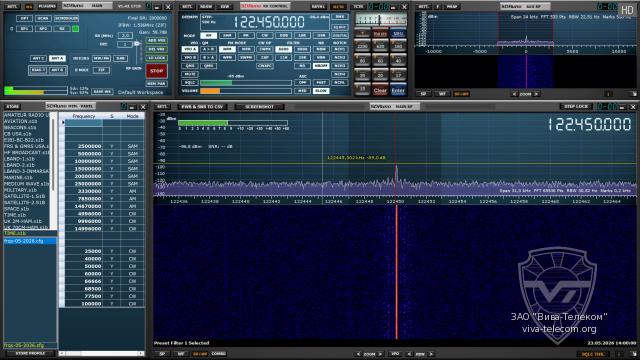The image size is (640, 360).
Task: Select AM demodulation mode
Action: 208,36
